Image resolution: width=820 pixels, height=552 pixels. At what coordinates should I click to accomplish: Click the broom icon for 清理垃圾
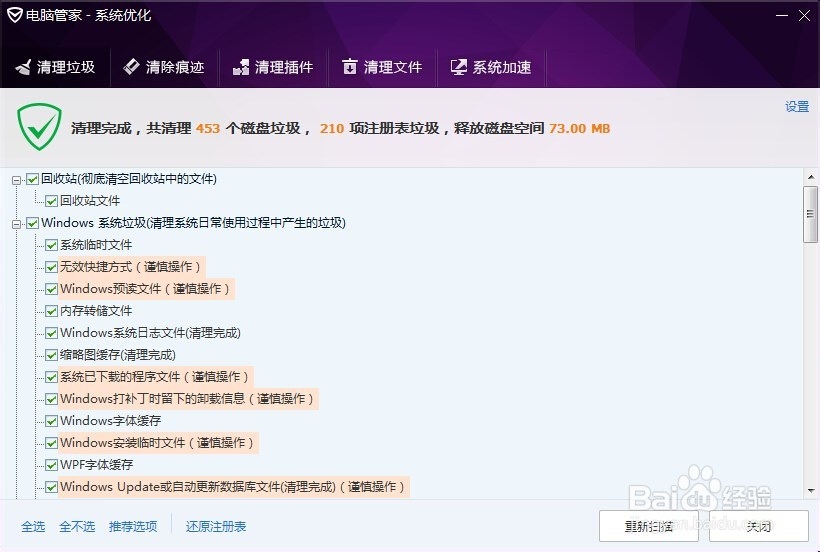(23, 67)
